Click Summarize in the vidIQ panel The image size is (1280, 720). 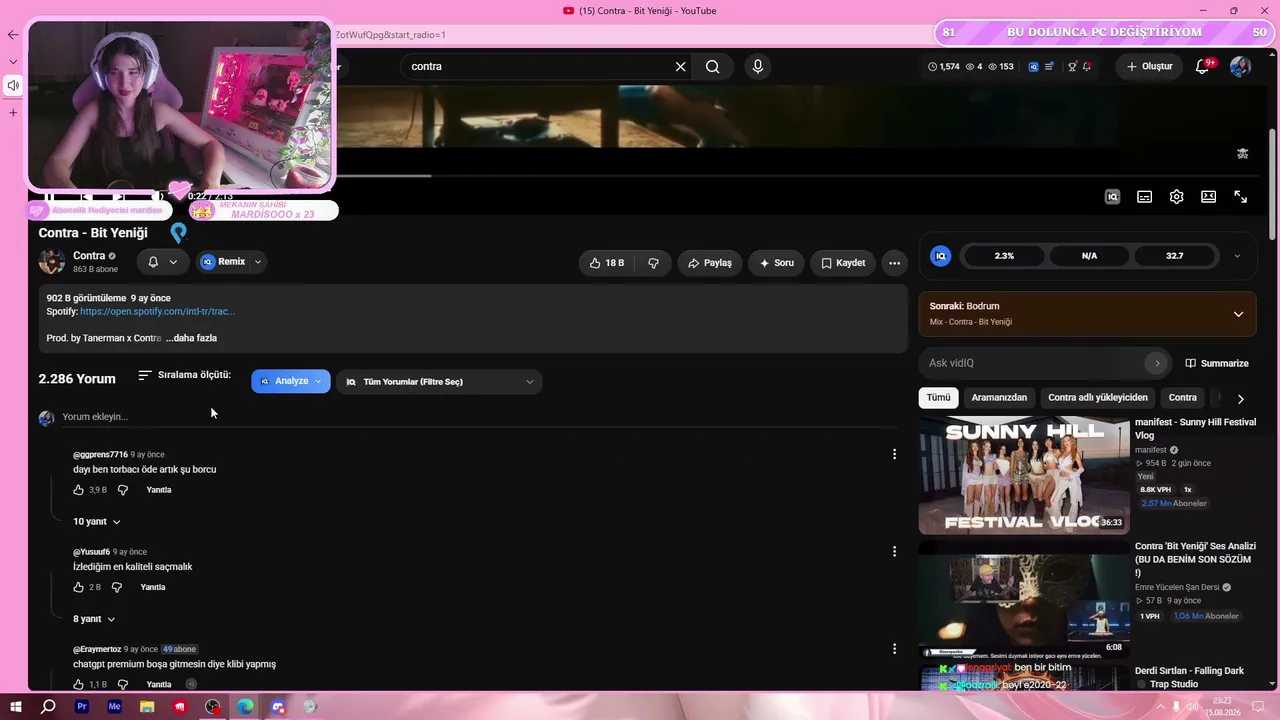pyautogui.click(x=1217, y=363)
